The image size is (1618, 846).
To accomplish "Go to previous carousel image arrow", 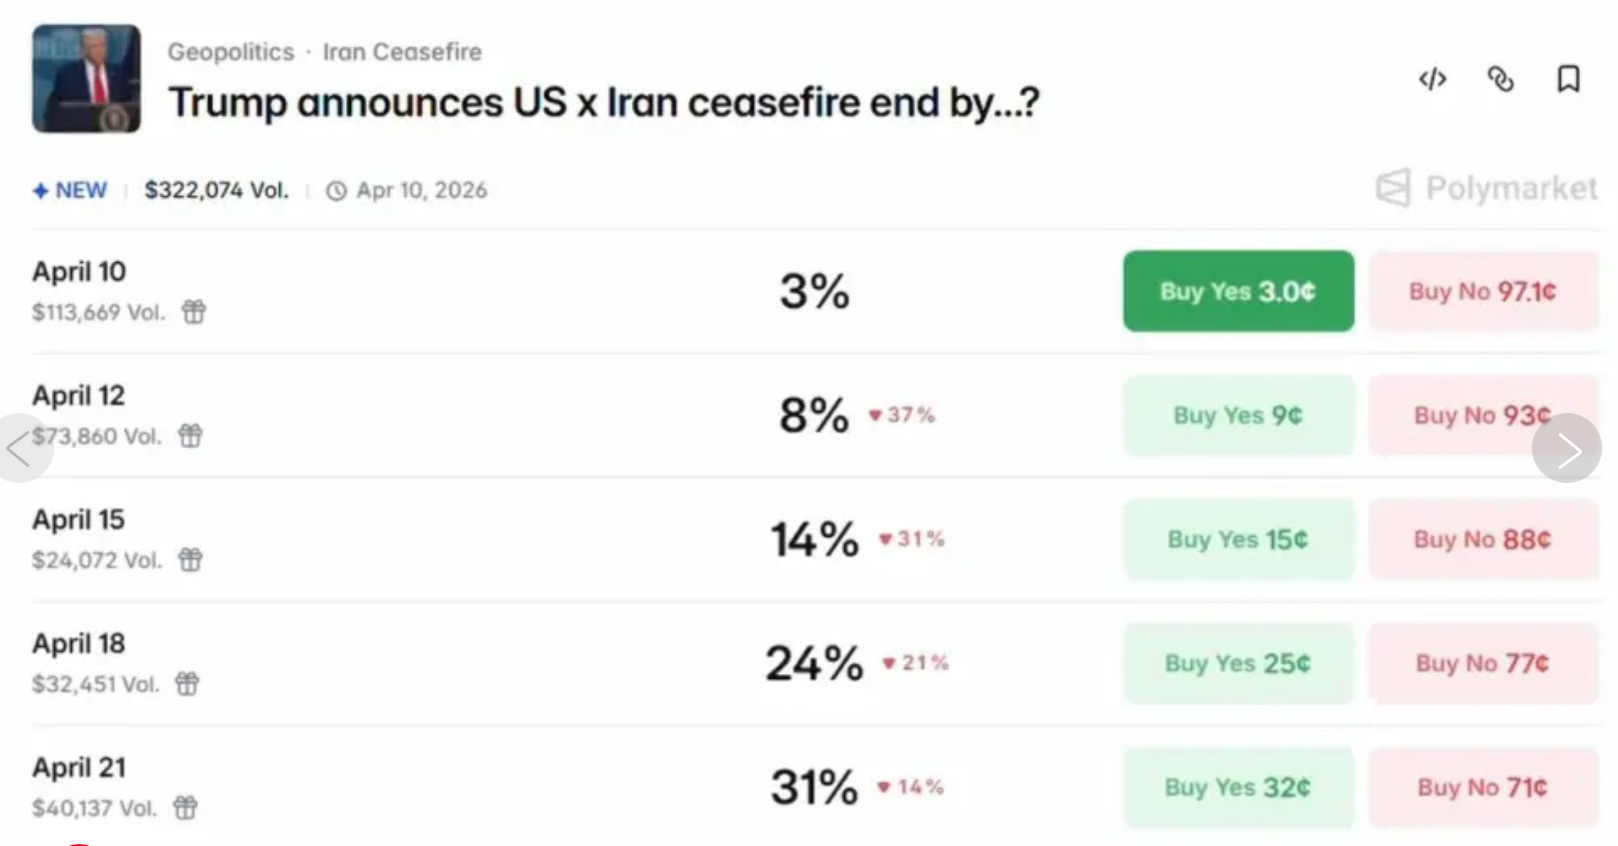I will pos(20,449).
